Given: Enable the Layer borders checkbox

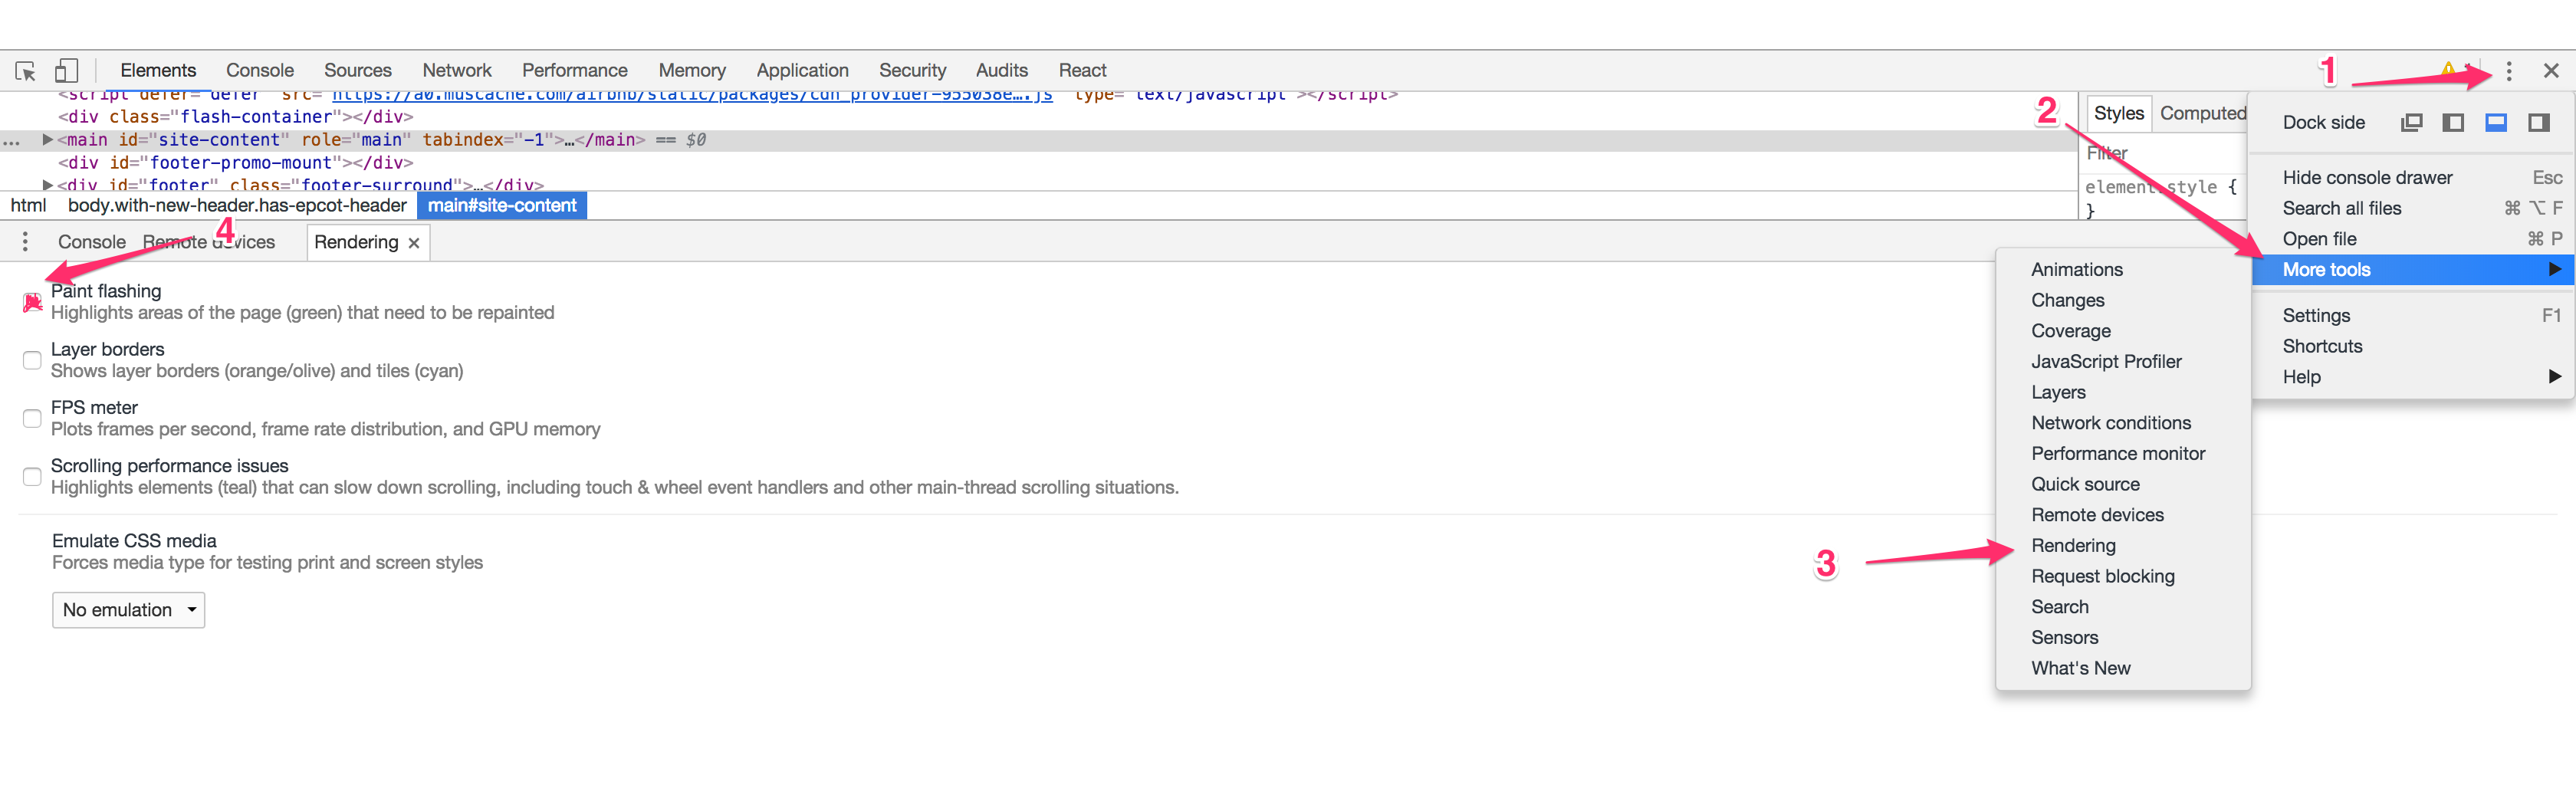Looking at the screenshot, I should pyautogui.click(x=32, y=360).
